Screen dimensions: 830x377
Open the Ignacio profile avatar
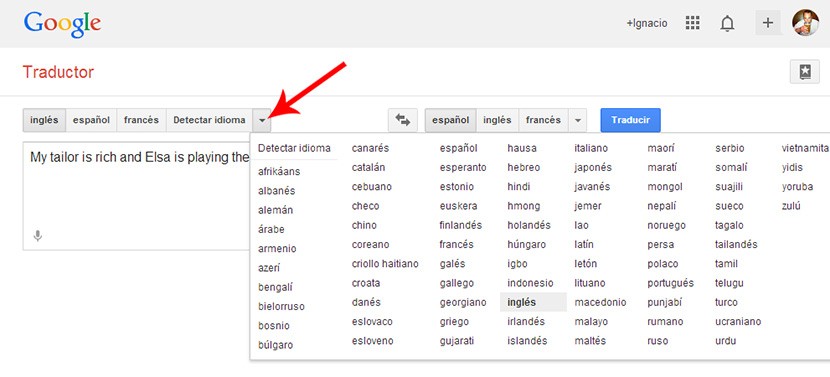pos(805,23)
